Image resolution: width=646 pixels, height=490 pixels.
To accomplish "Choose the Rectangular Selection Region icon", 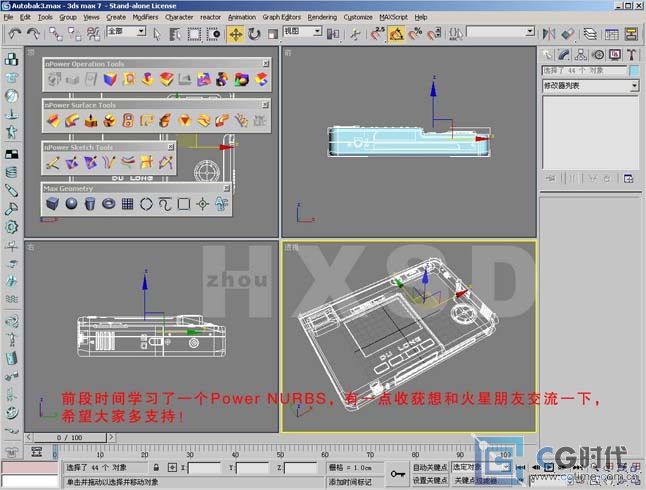I will [194, 34].
